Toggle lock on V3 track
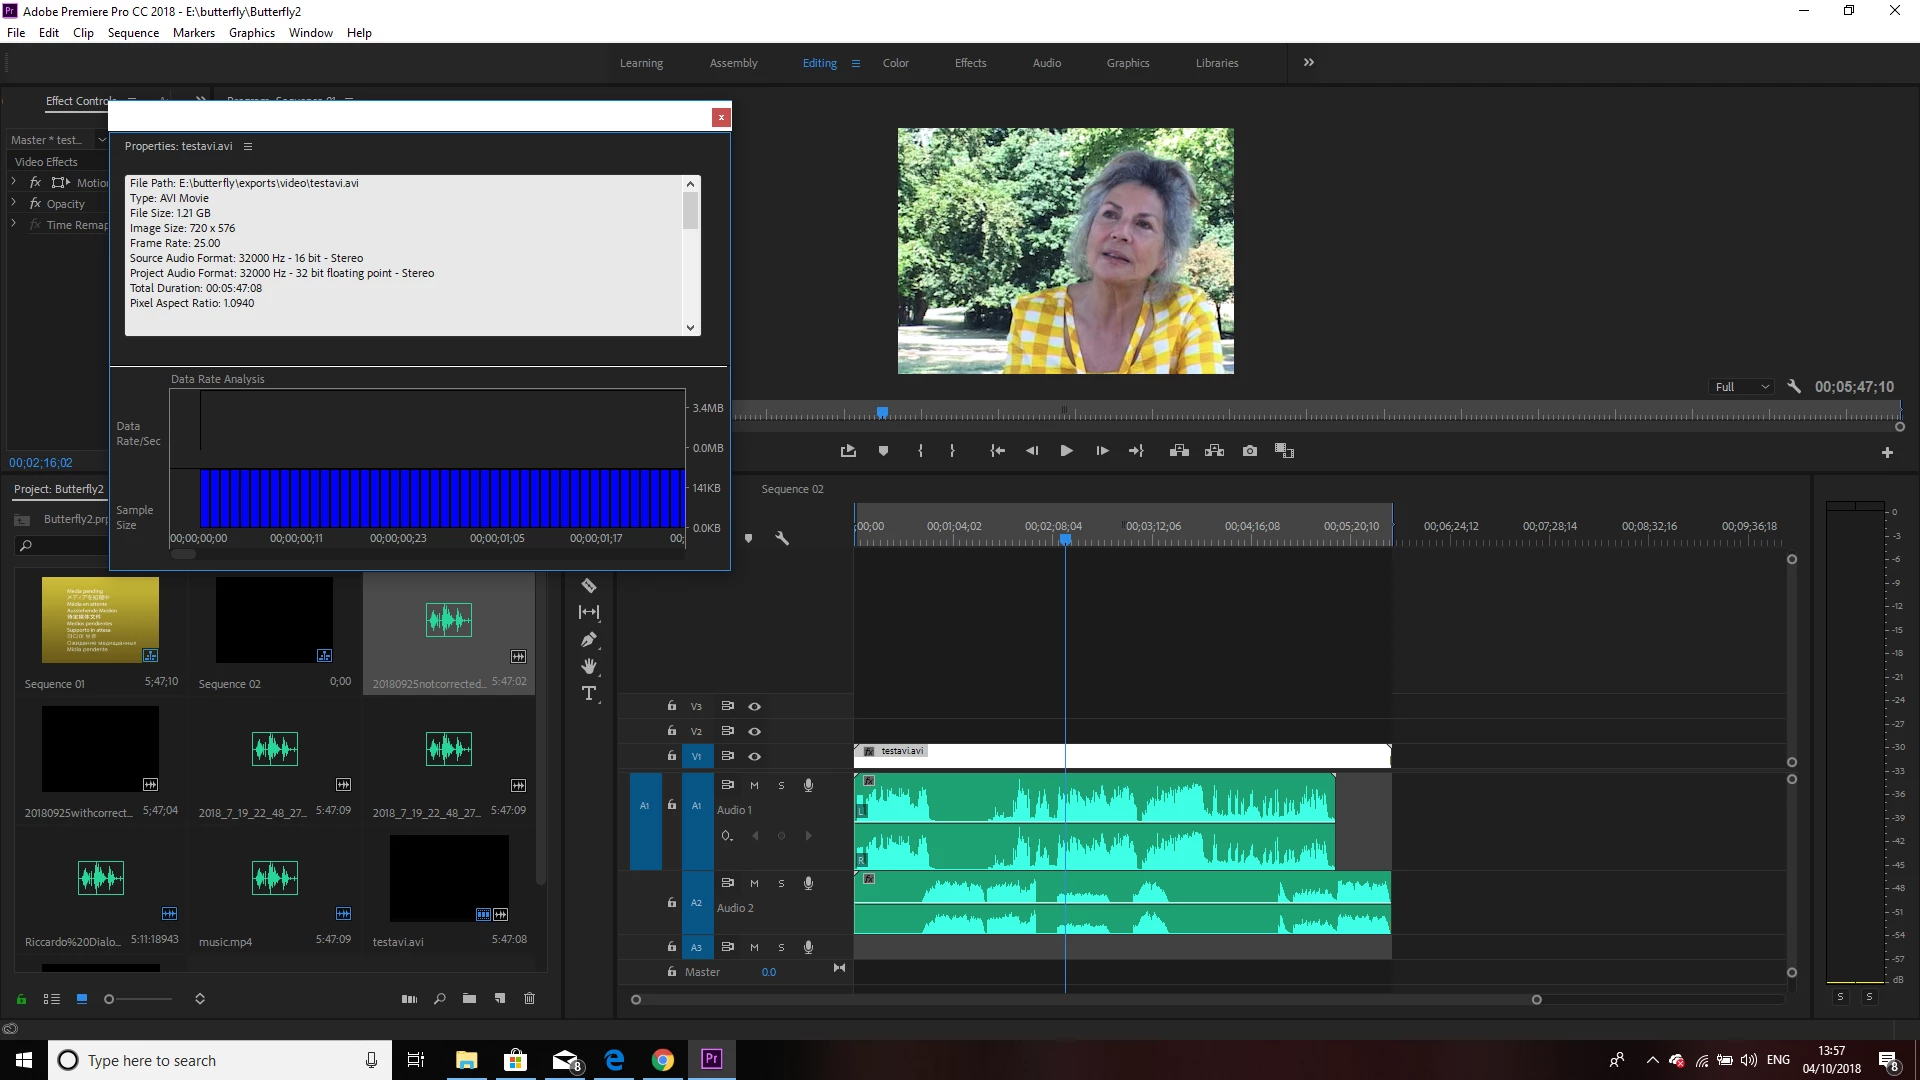Viewport: 1920px width, 1080px height. coord(672,706)
